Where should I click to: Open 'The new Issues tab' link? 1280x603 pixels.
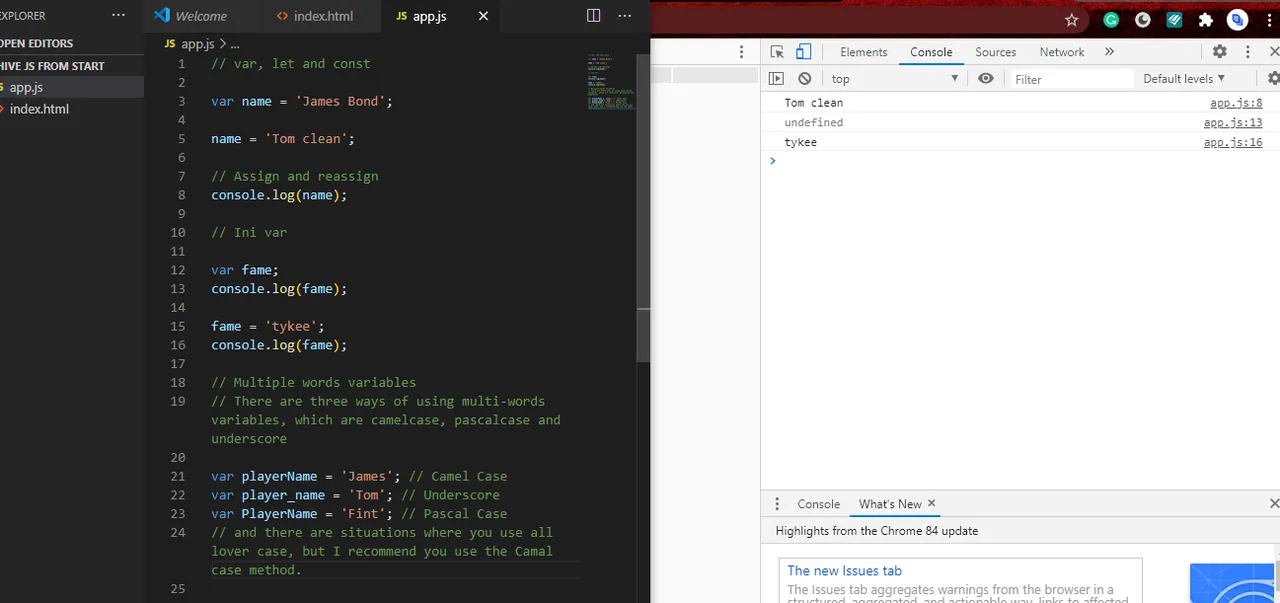[x=844, y=571]
